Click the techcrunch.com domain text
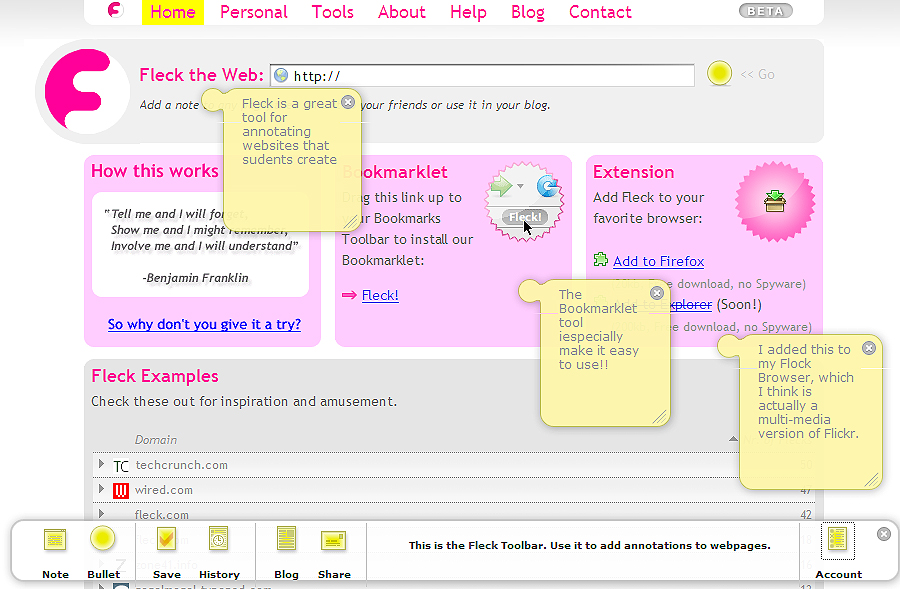 coord(181,465)
